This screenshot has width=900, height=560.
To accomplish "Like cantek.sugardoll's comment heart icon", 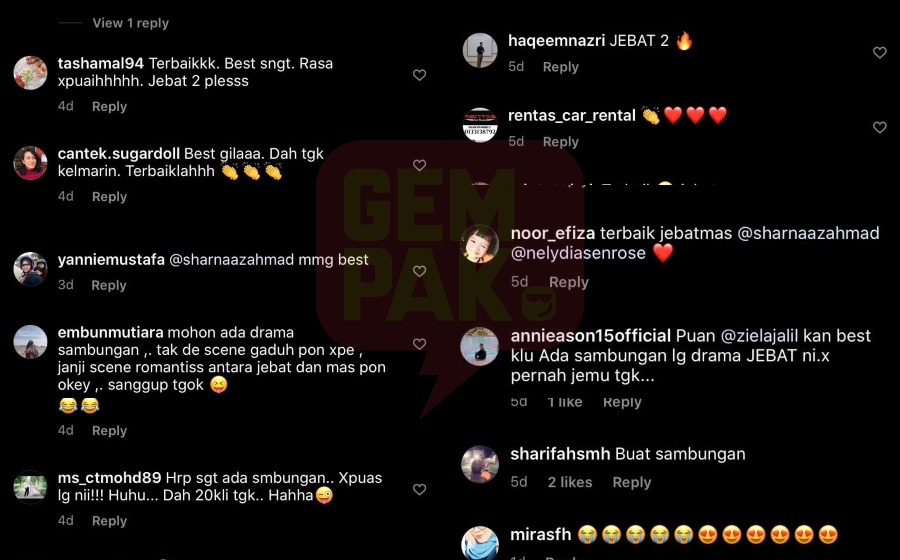I will tap(420, 165).
